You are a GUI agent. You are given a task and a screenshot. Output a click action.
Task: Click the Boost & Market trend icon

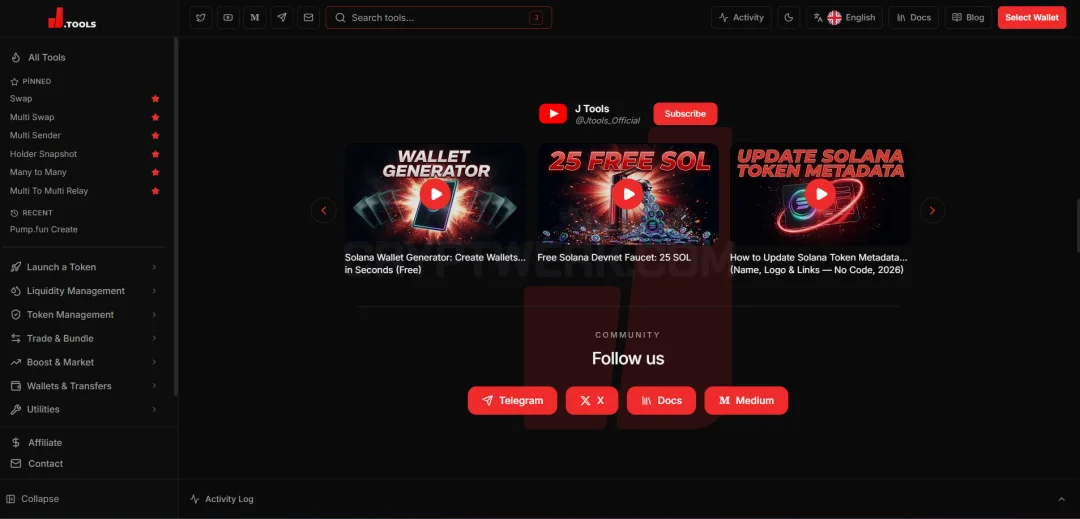(x=15, y=362)
